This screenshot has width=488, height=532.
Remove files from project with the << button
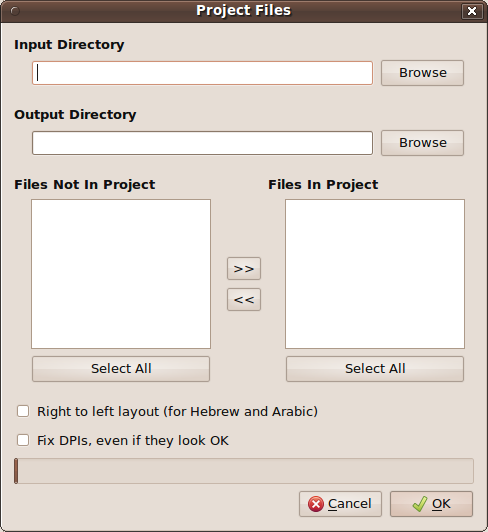(x=244, y=300)
